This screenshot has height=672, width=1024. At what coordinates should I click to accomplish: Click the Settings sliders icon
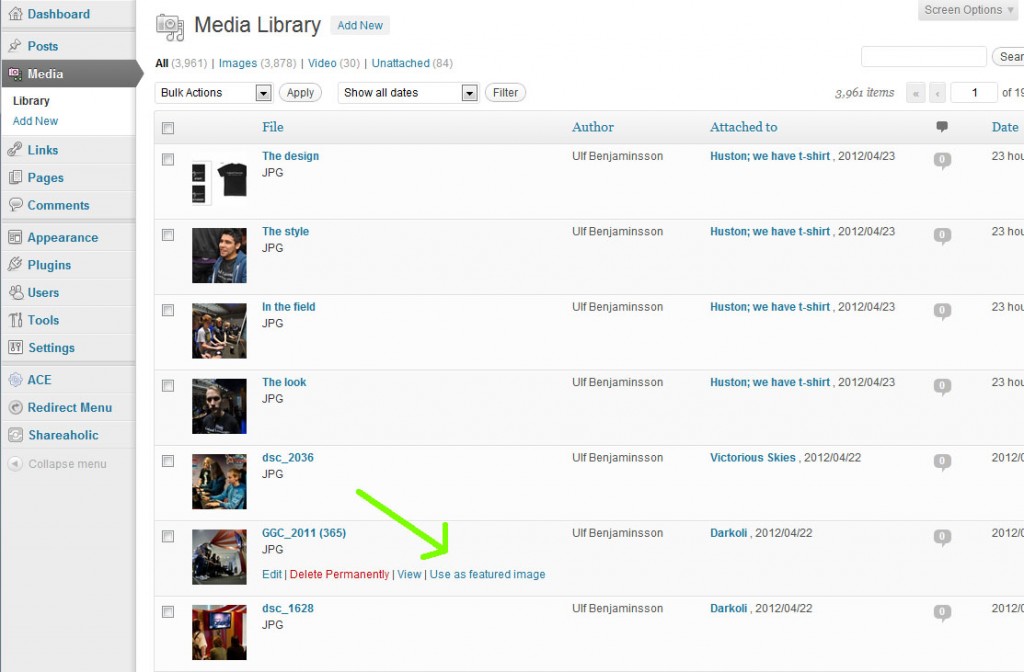click(15, 348)
